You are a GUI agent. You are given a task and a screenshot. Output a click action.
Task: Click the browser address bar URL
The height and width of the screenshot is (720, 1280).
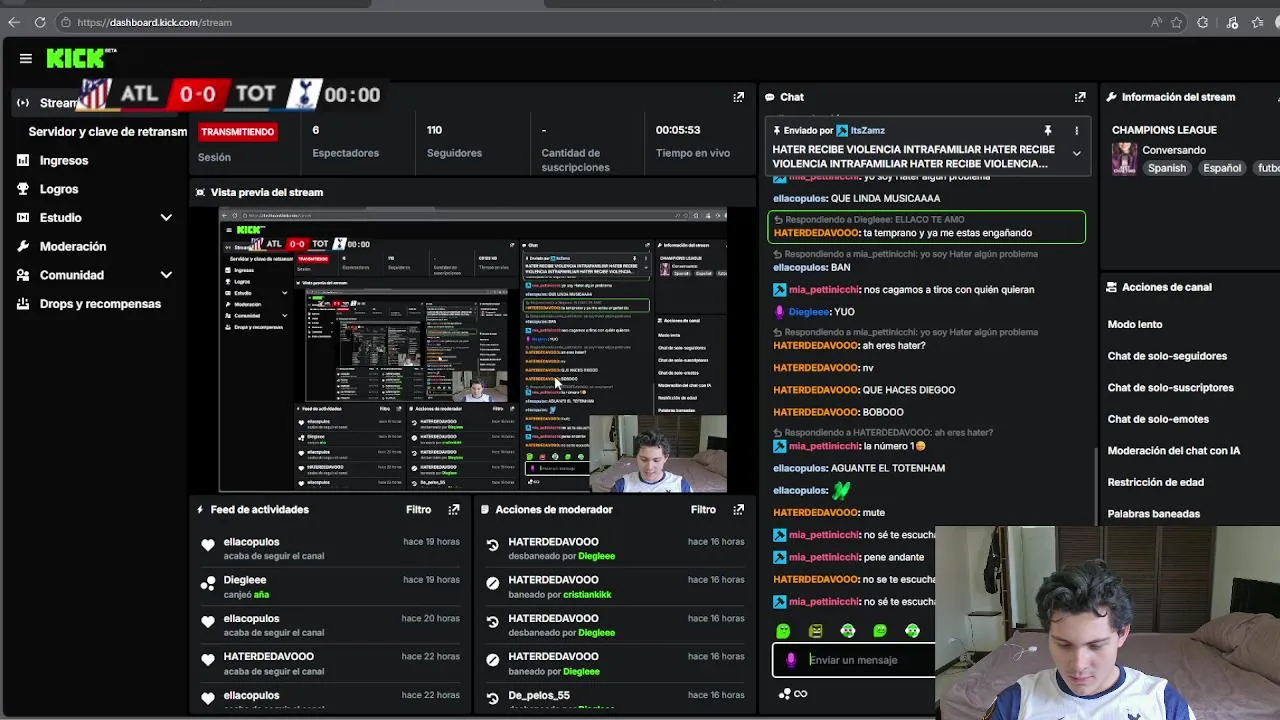(x=154, y=22)
